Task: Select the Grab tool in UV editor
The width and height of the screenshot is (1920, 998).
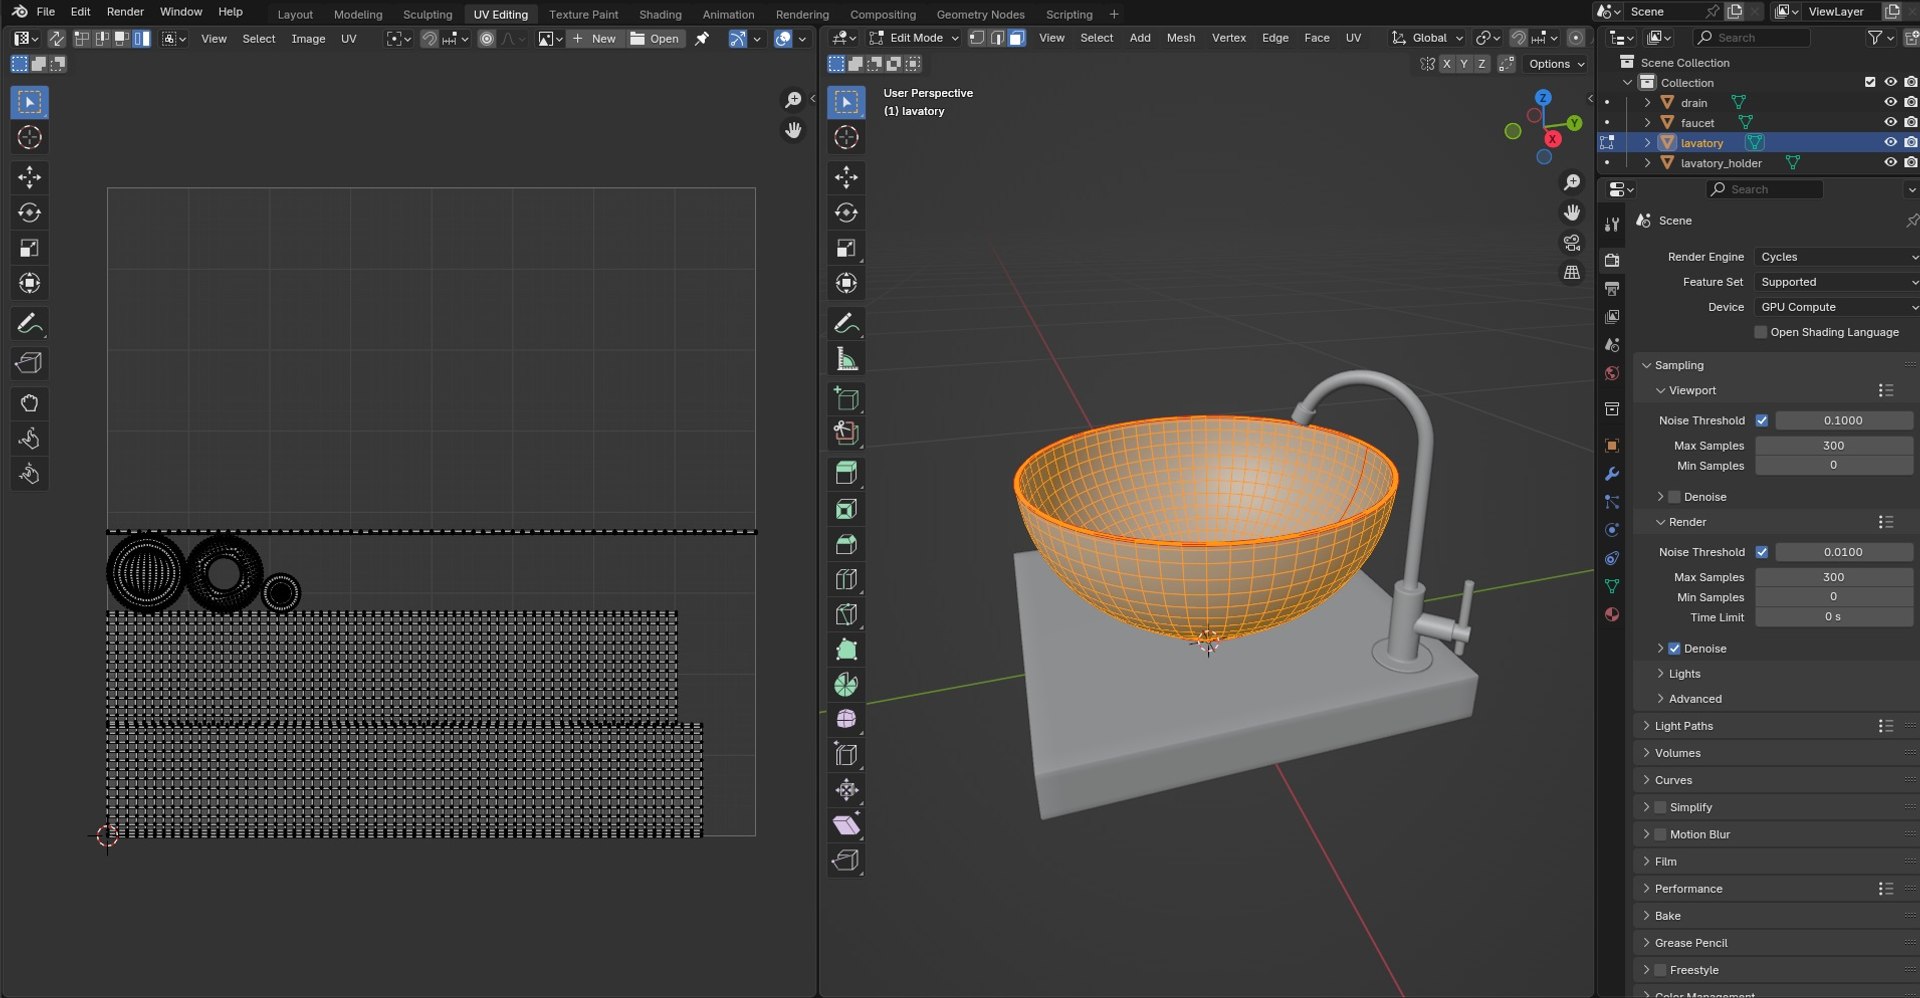Action: (29, 403)
